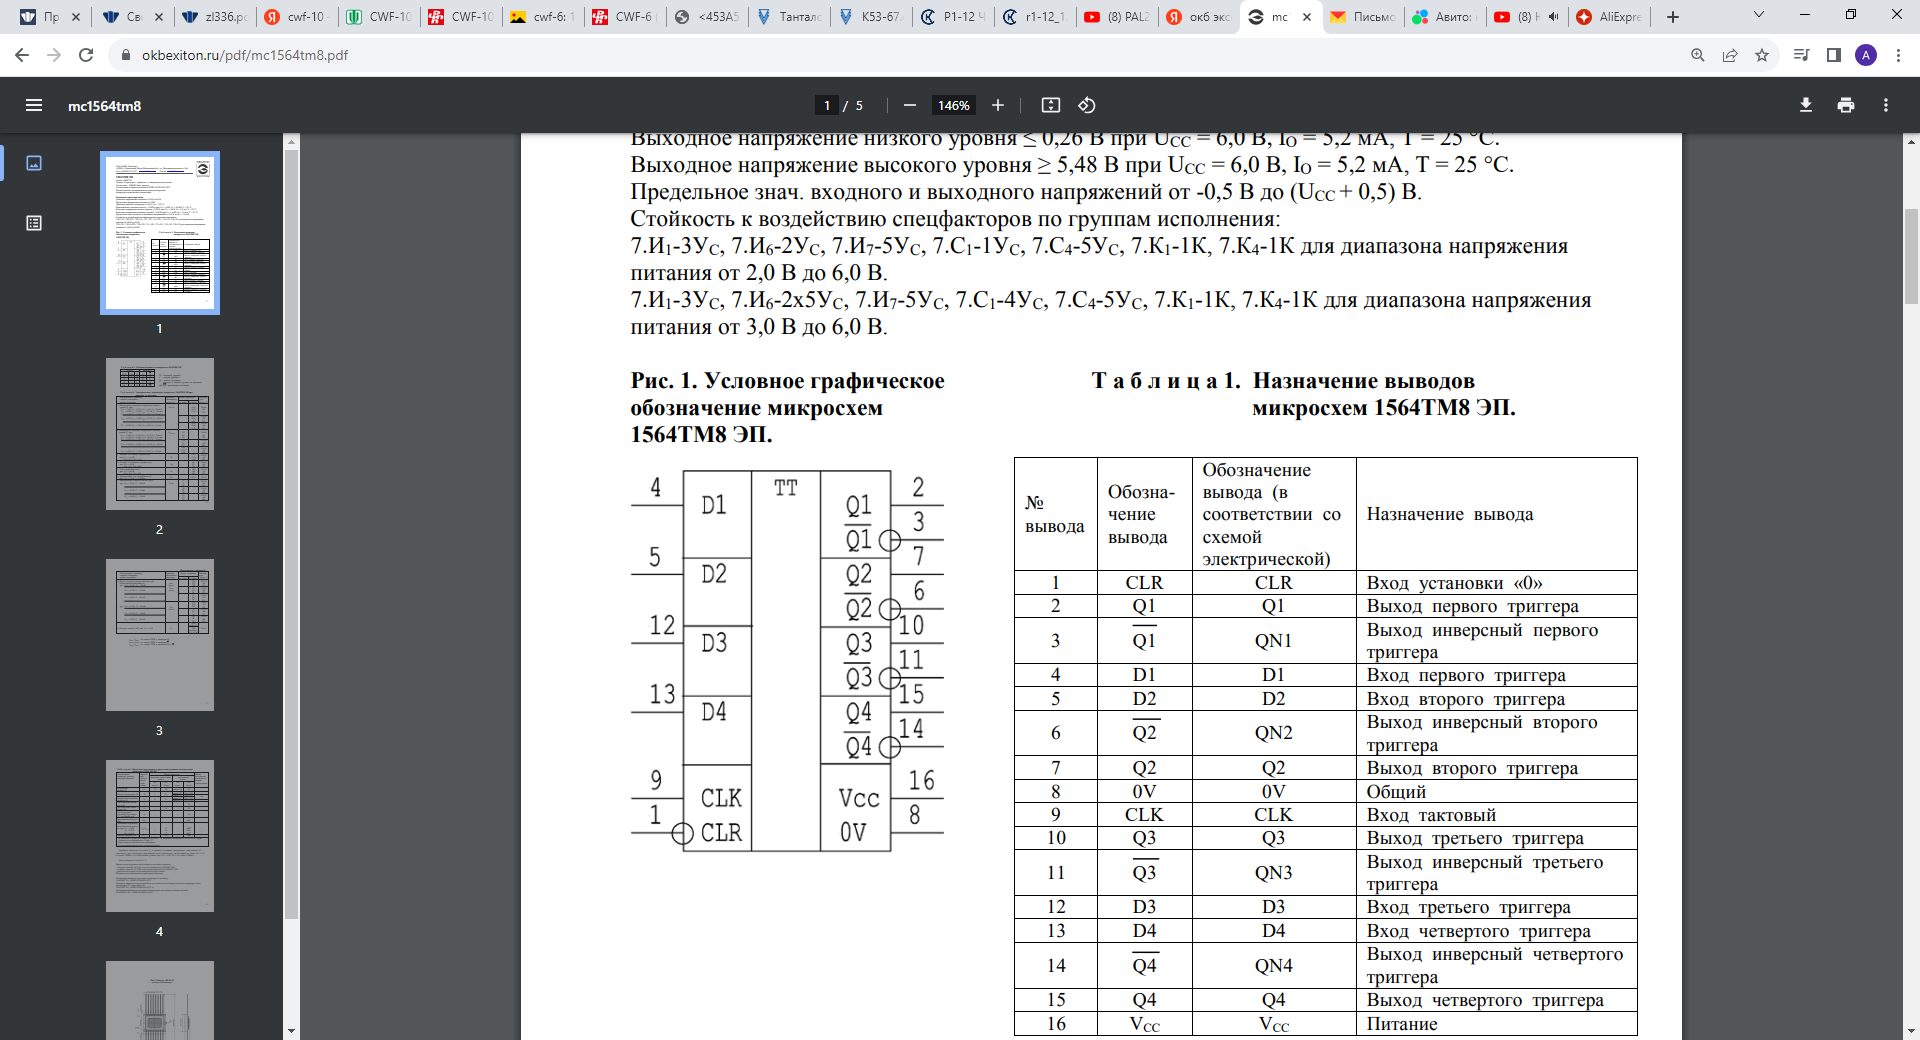This screenshot has width=1920, height=1040.
Task: Open the Chrome three-dot menu
Action: click(1898, 55)
